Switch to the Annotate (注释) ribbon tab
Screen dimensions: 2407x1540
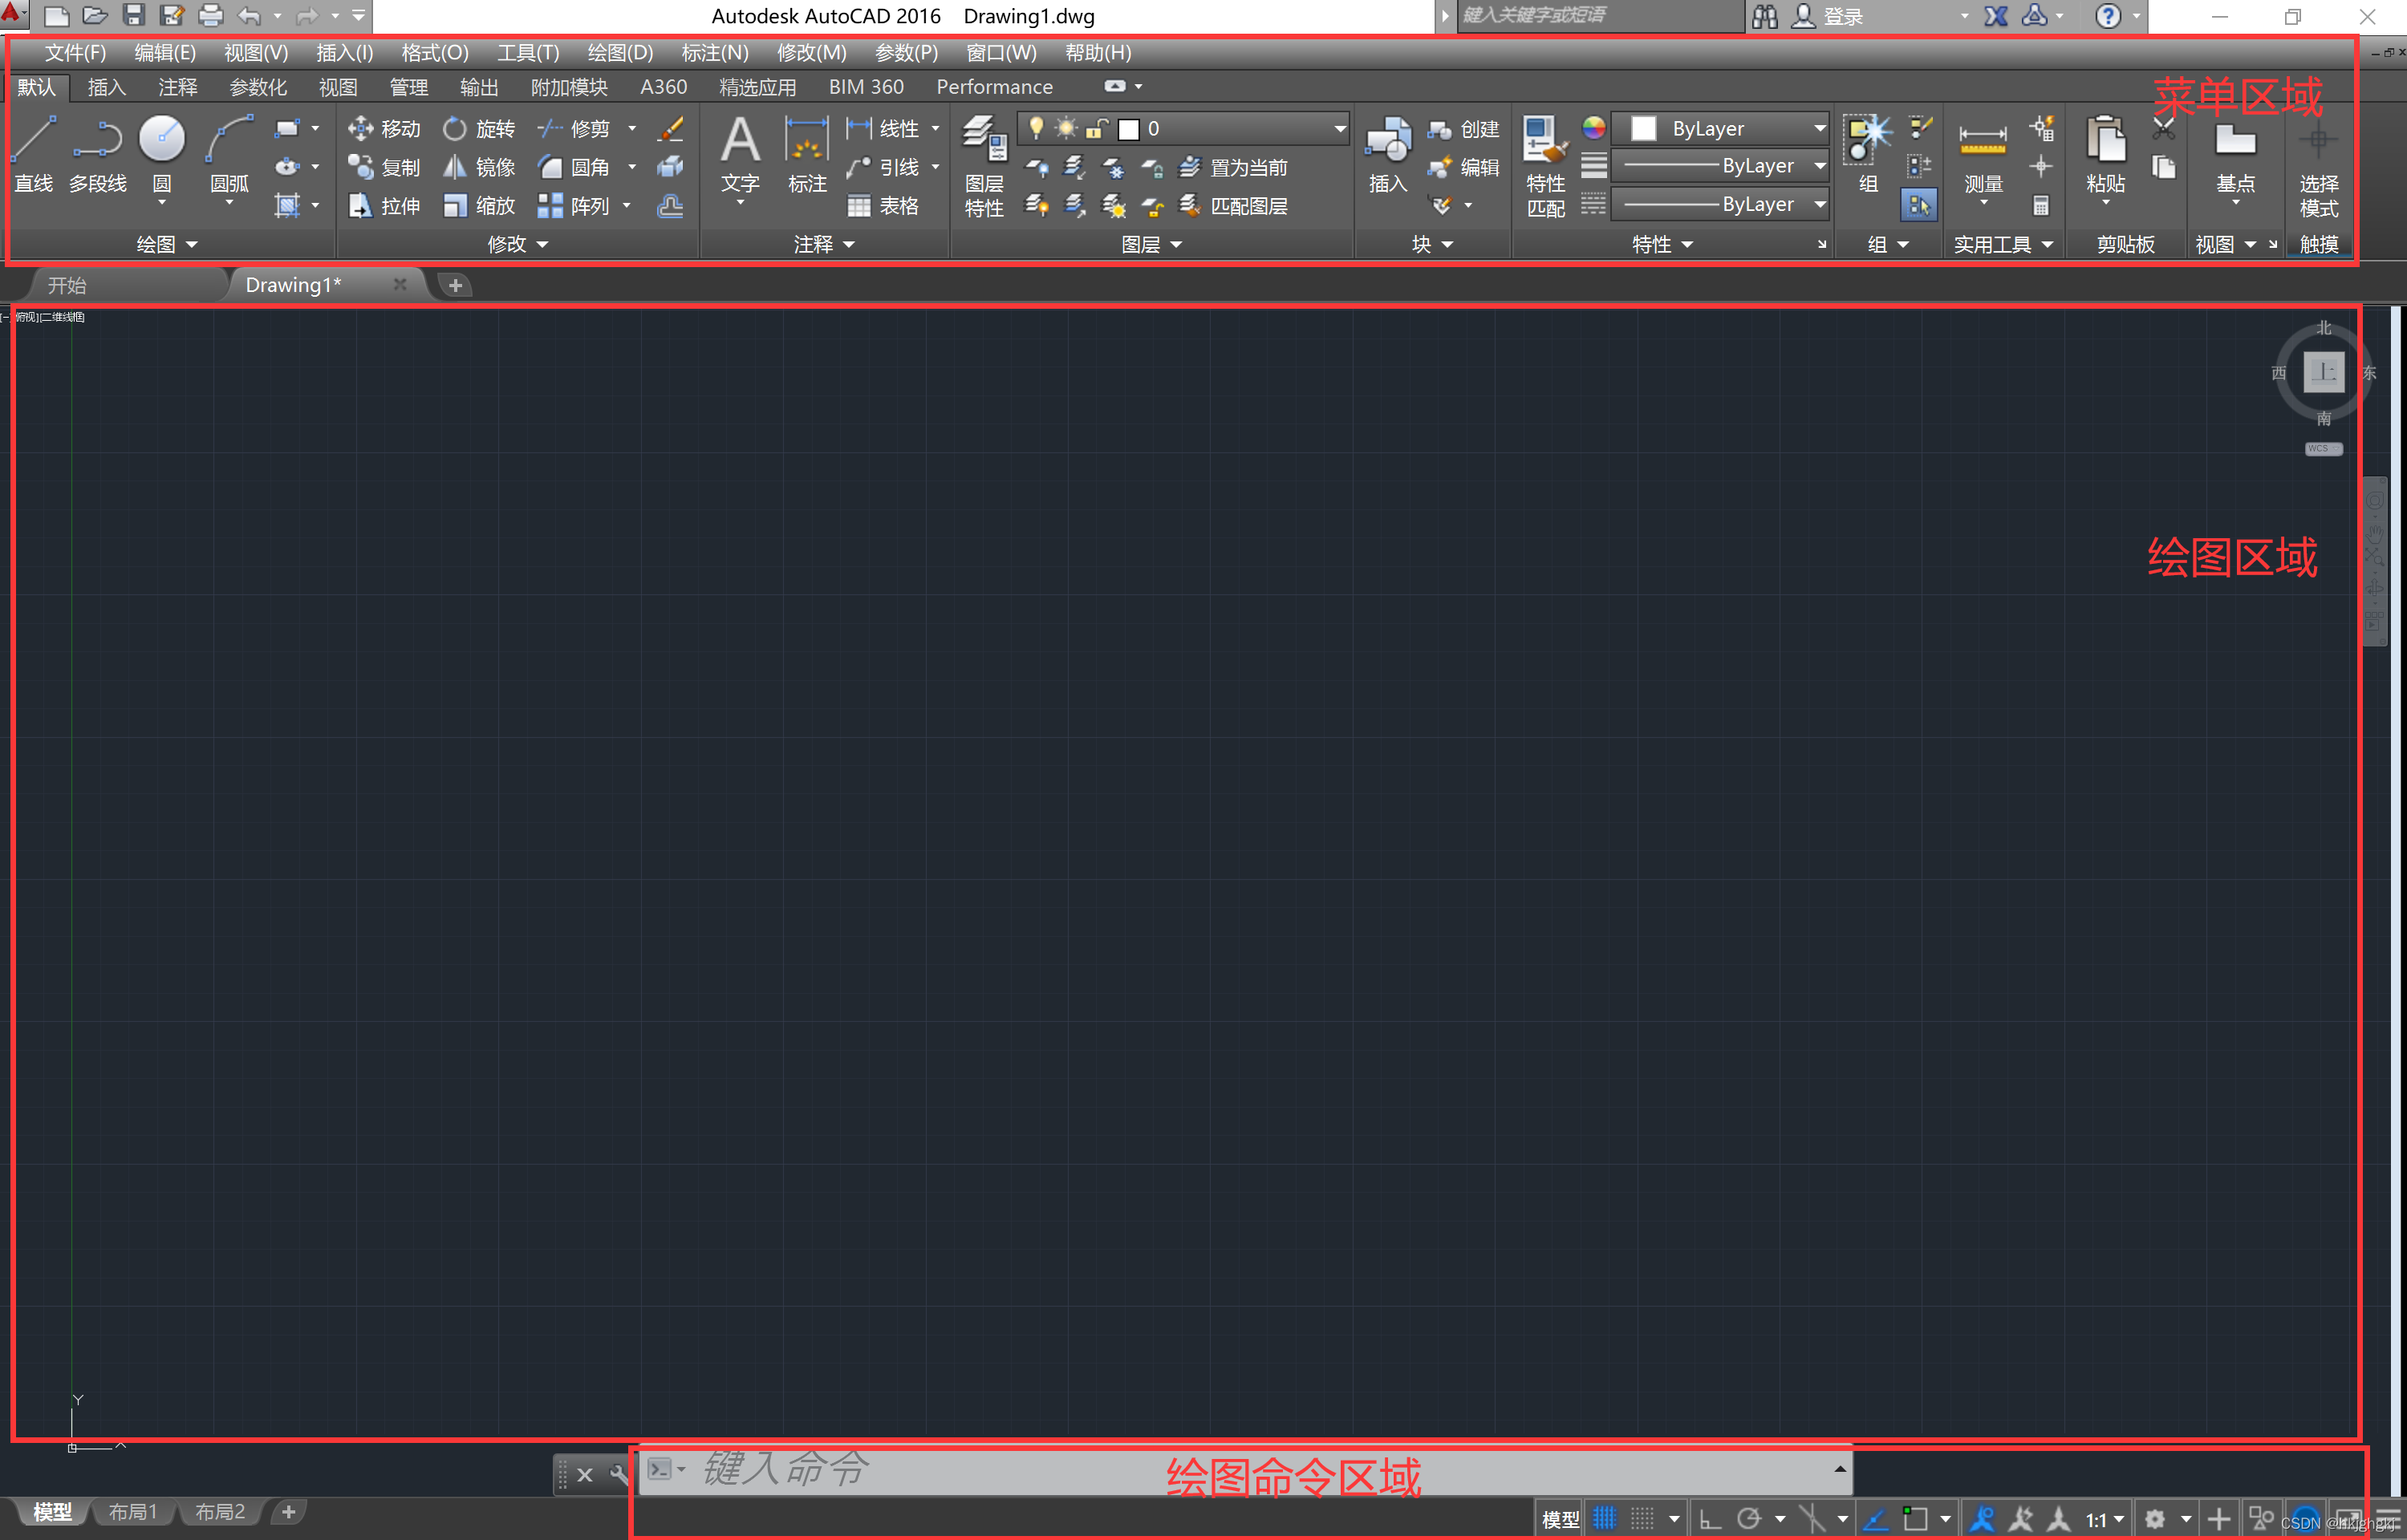tap(178, 87)
